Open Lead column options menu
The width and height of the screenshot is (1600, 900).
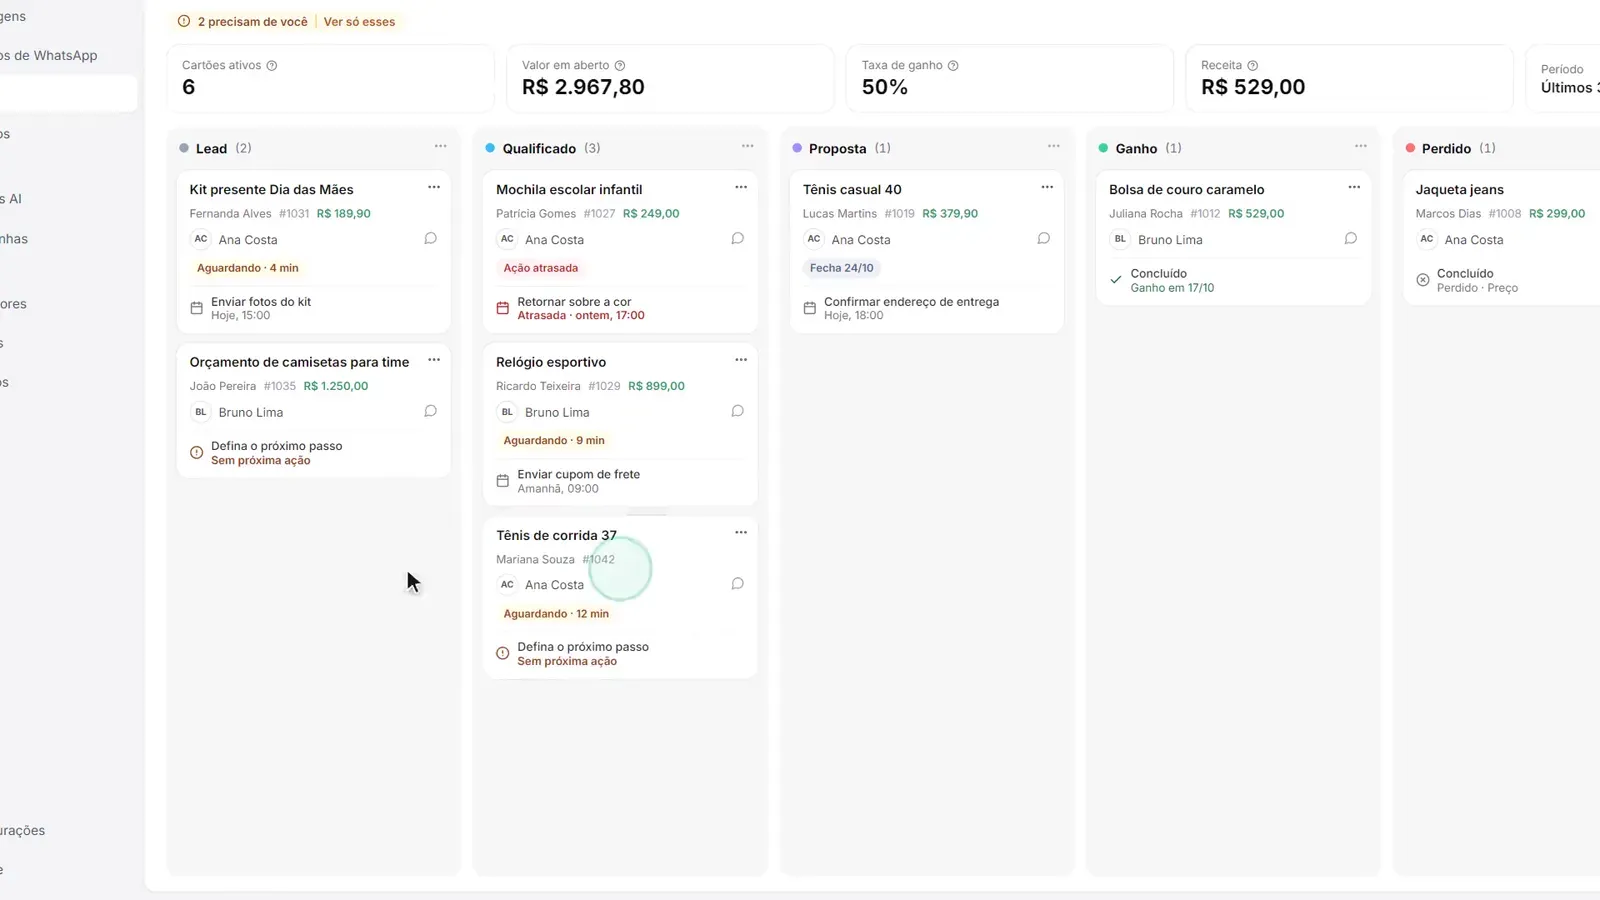click(440, 147)
